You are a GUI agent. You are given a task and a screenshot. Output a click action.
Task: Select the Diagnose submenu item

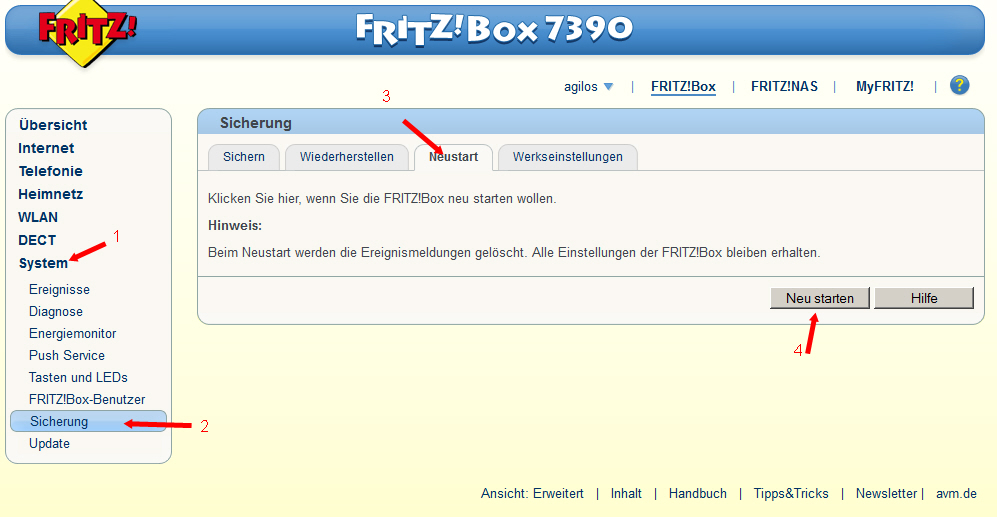(55, 312)
